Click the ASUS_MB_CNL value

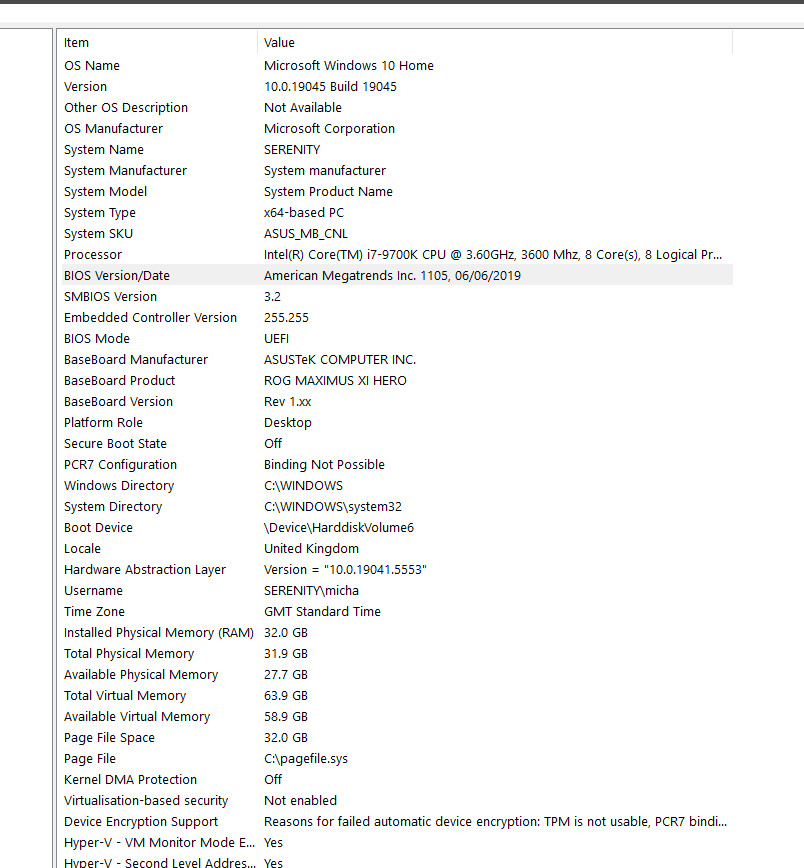point(306,234)
